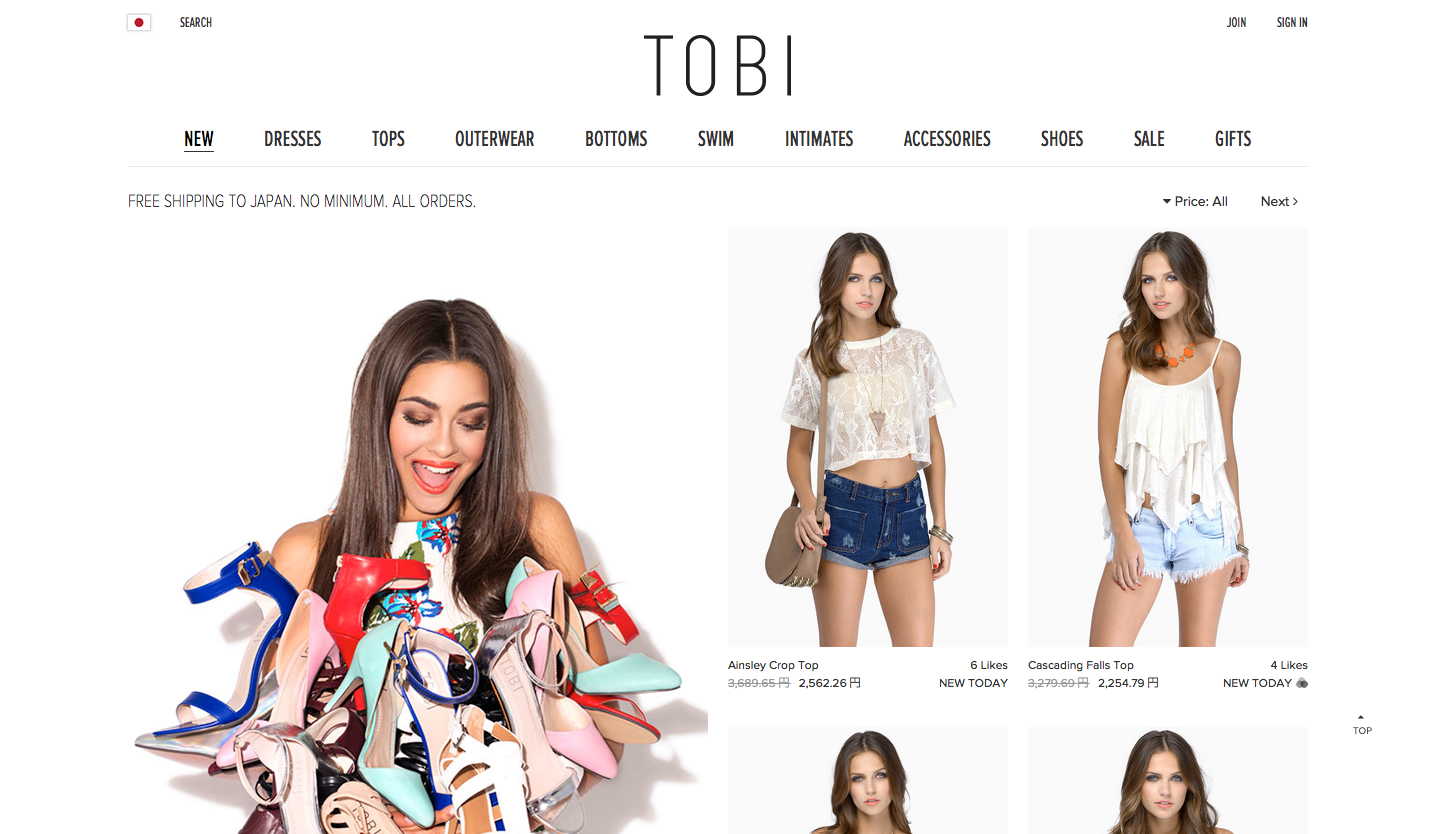Image resolution: width=1438 pixels, height=834 pixels.
Task: Open the SEARCH link
Action: coord(196,22)
